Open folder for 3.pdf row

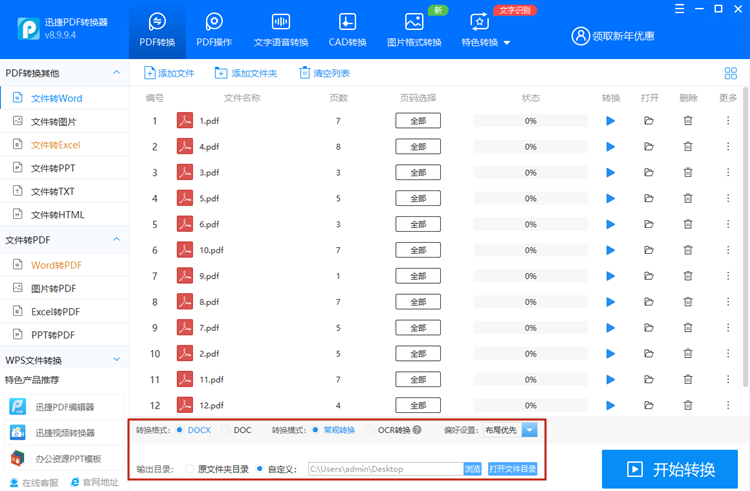(x=649, y=173)
